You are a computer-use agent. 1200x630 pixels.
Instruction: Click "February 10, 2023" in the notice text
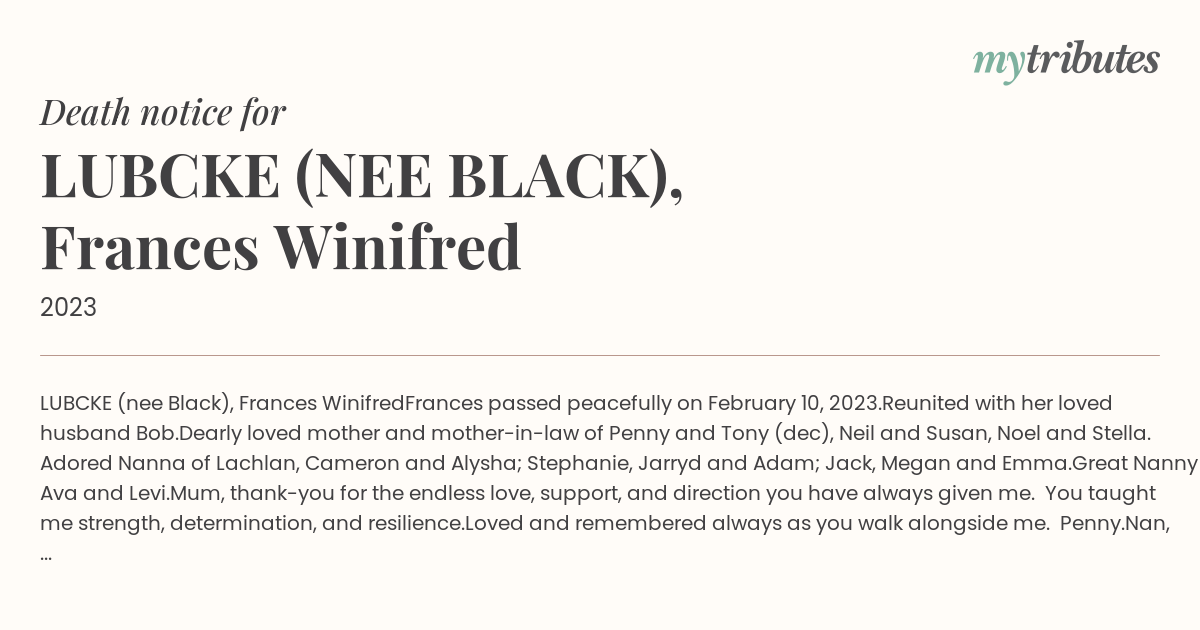tap(793, 404)
